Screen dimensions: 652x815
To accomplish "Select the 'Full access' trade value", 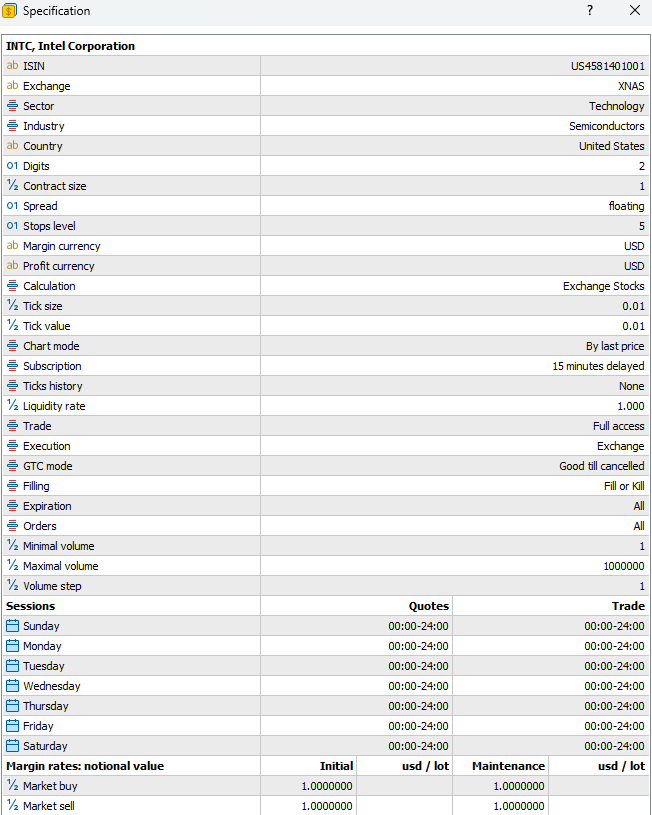I will click(619, 426).
